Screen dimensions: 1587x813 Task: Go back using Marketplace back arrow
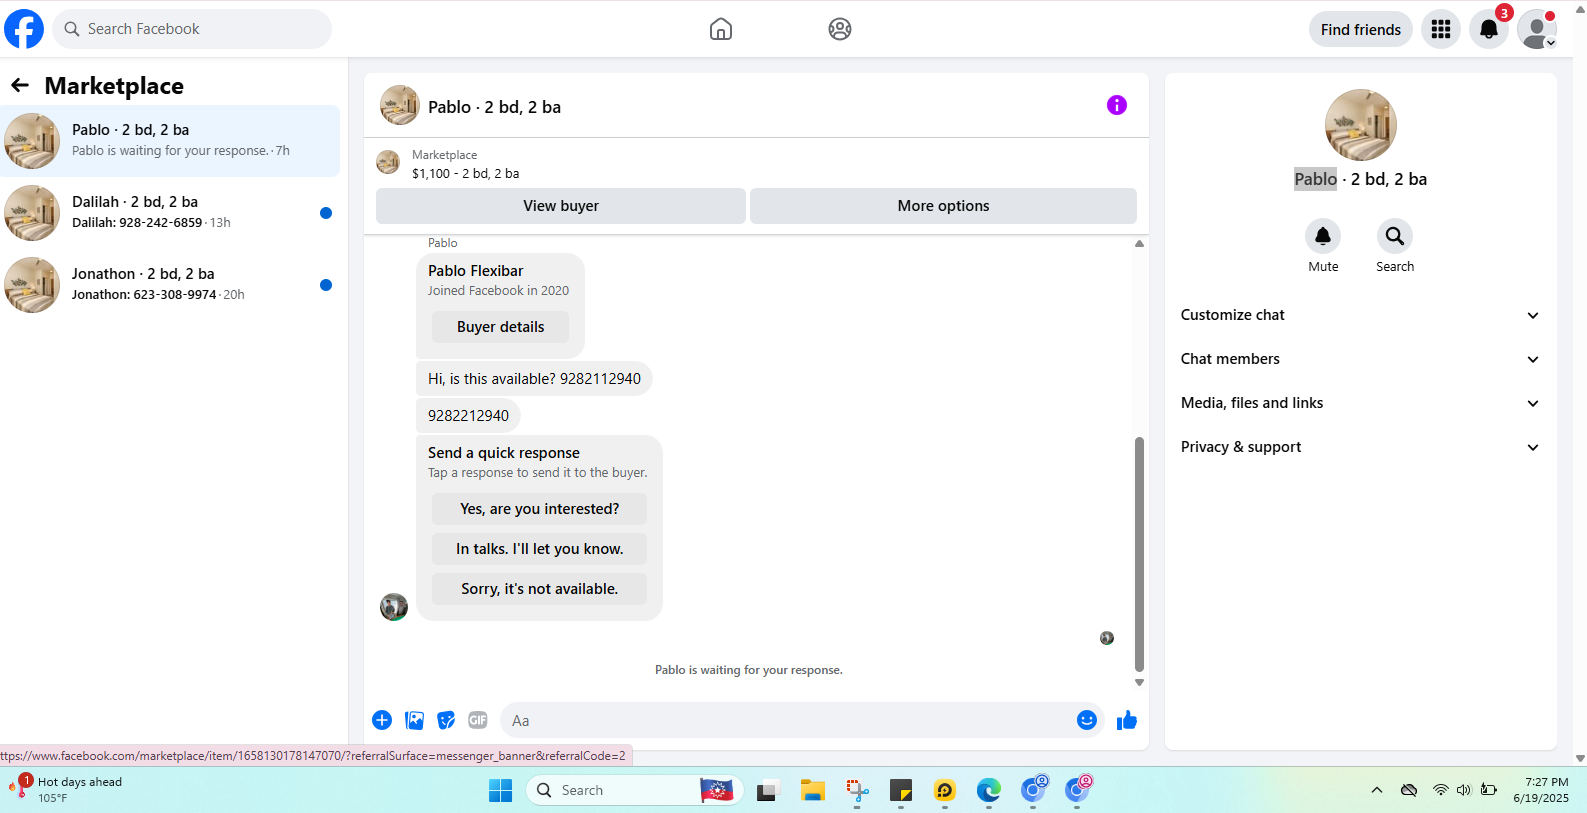click(20, 86)
